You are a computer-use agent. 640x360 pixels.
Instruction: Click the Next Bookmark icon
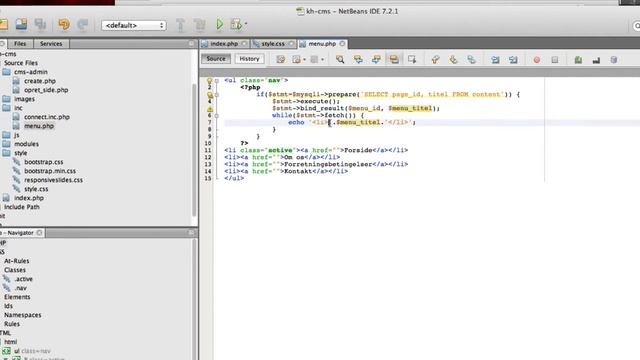coord(453,60)
